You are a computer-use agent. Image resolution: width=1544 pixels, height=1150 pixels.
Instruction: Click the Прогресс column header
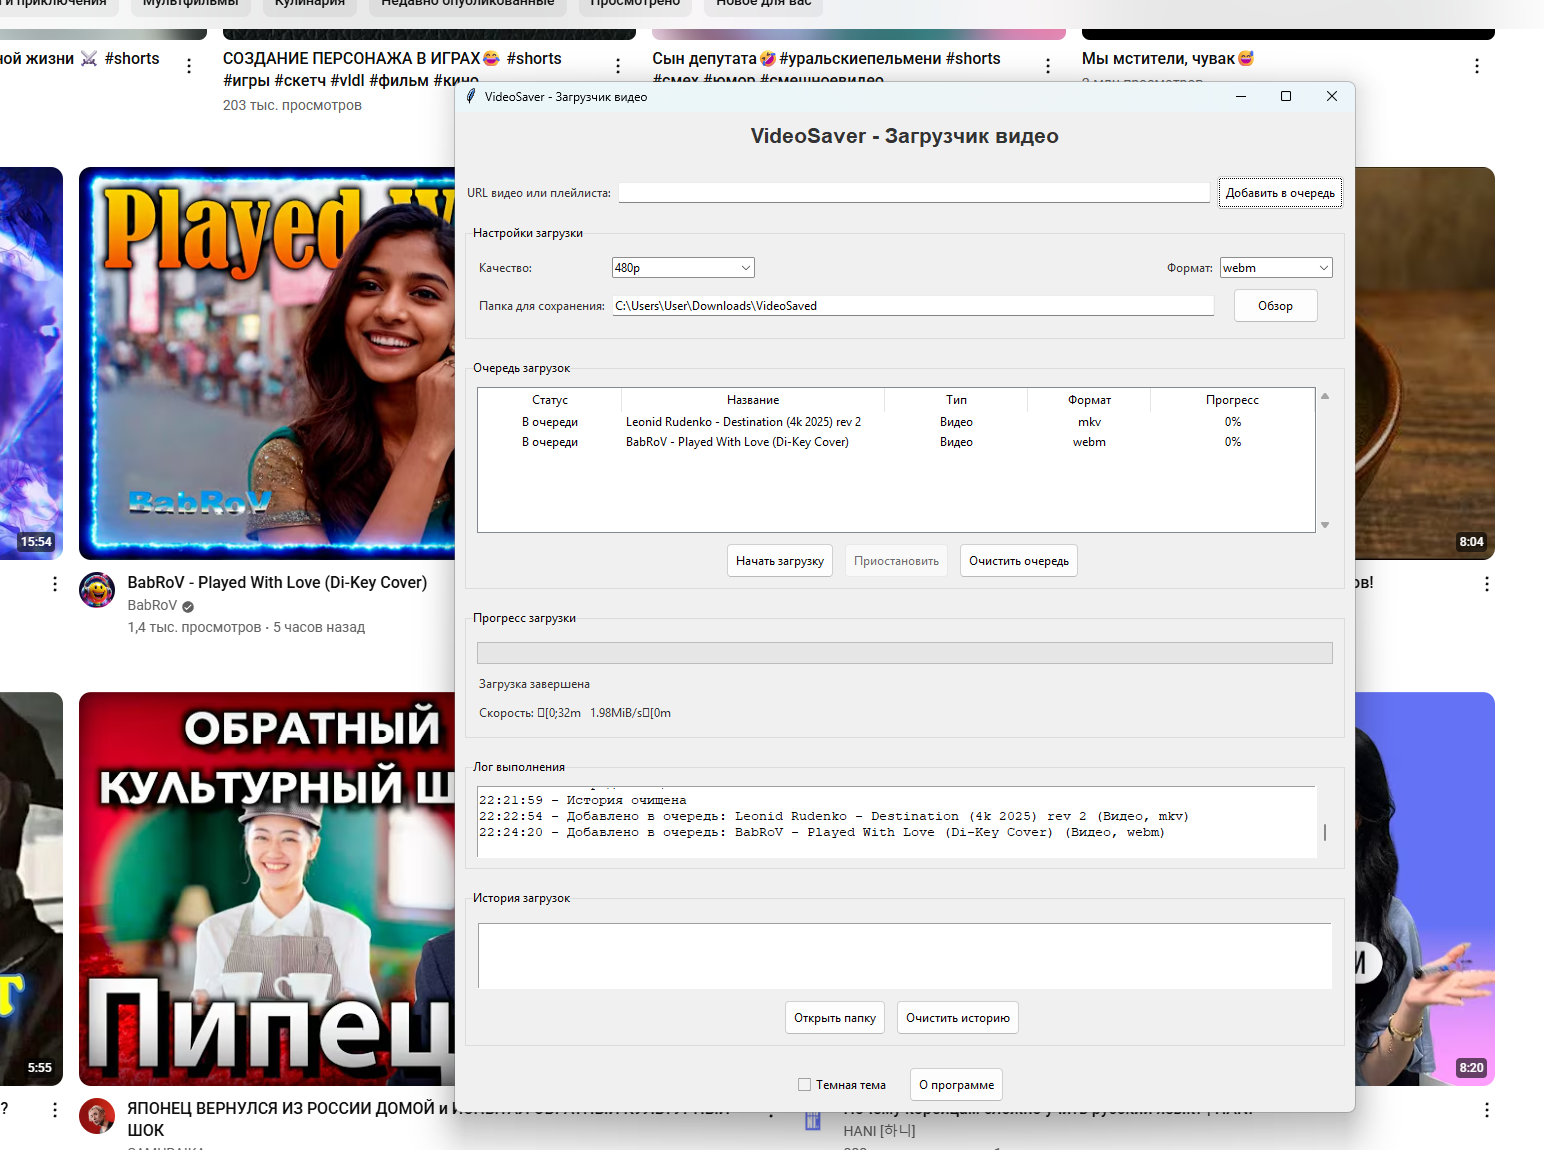click(1232, 400)
